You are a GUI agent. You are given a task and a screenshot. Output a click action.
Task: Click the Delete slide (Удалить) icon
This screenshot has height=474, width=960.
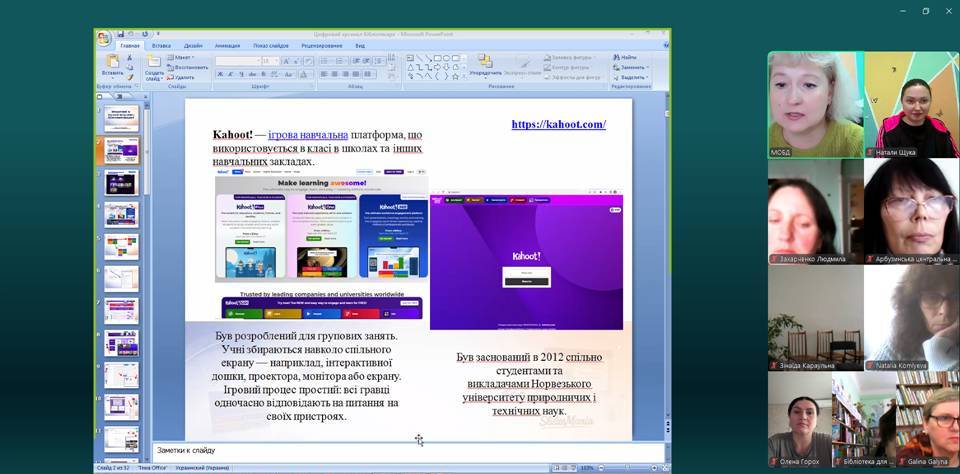(x=183, y=77)
